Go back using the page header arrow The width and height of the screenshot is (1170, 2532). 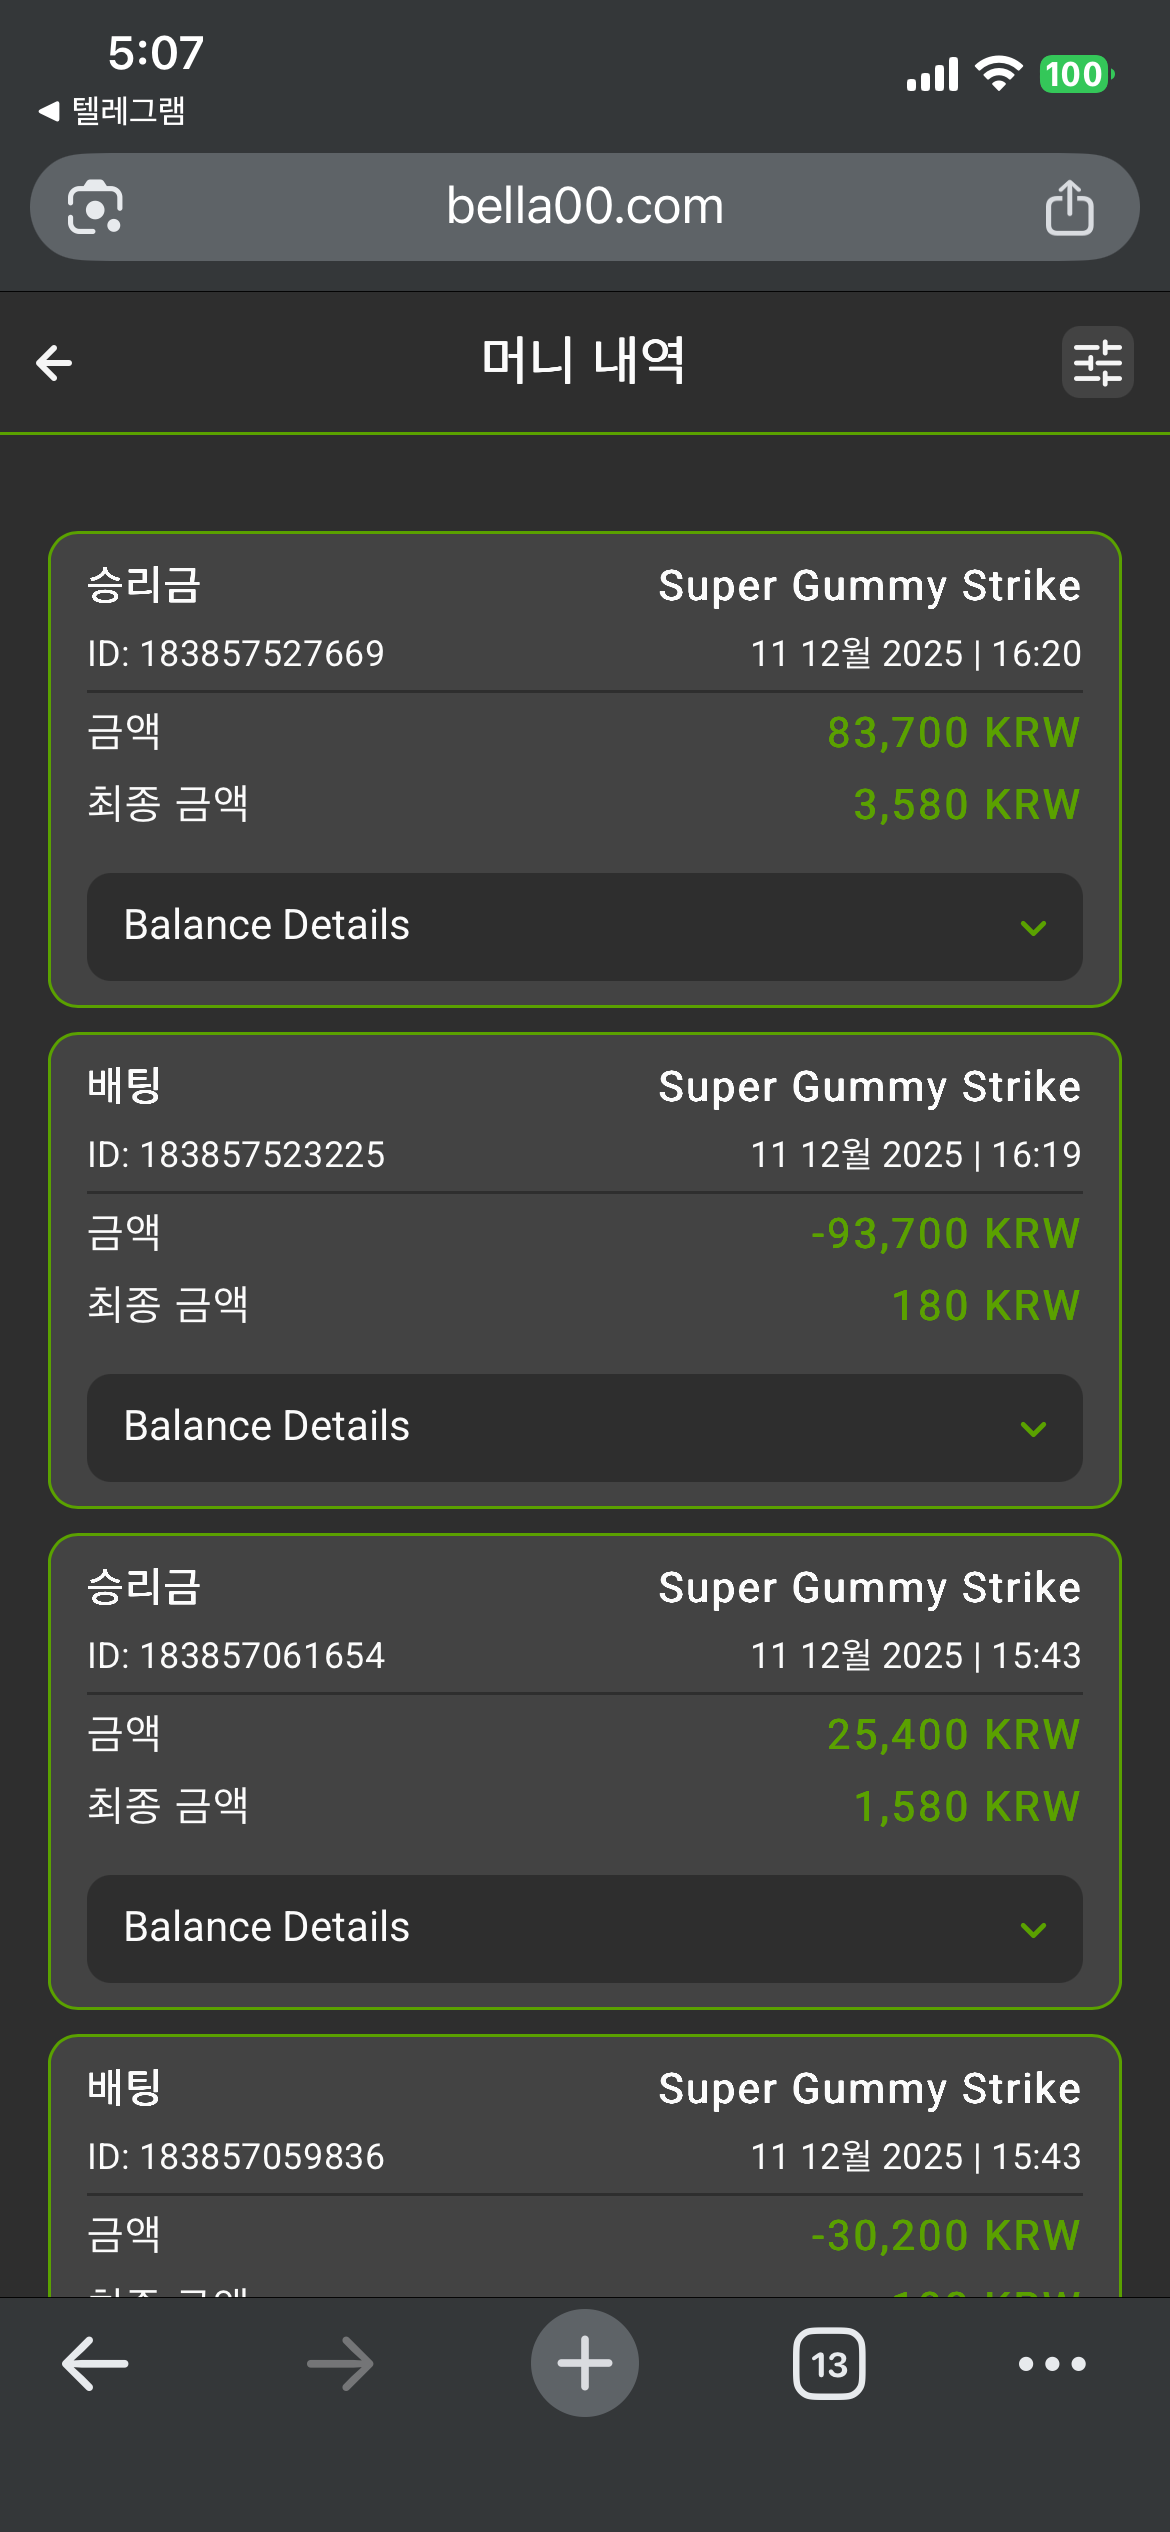click(x=54, y=362)
